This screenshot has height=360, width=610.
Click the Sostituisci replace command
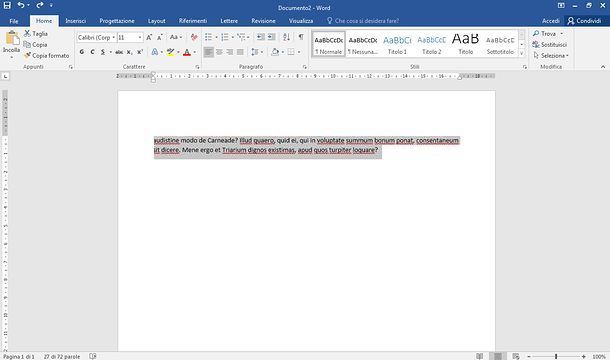click(550, 45)
